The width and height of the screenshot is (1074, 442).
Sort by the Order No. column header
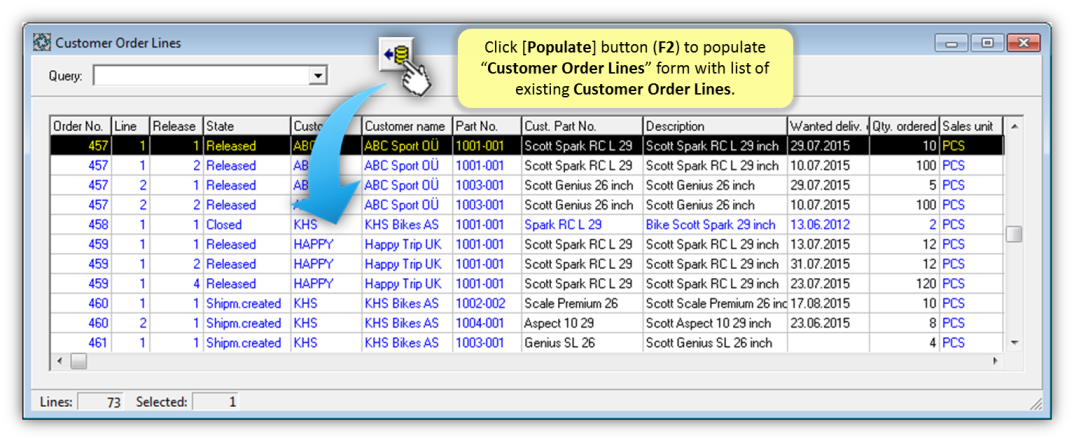click(x=82, y=126)
